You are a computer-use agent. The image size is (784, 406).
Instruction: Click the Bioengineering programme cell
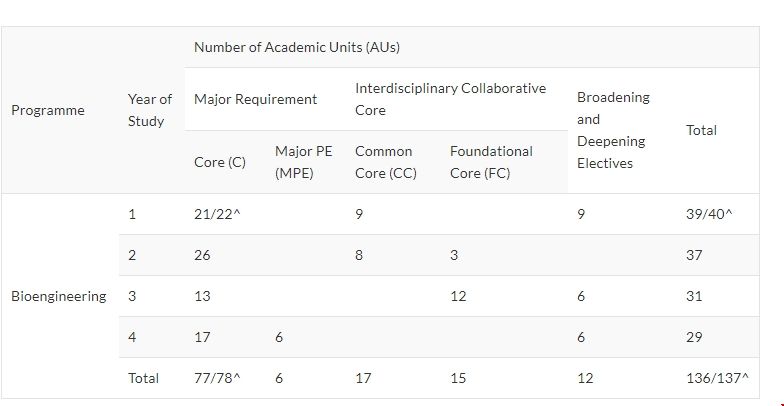click(58, 296)
